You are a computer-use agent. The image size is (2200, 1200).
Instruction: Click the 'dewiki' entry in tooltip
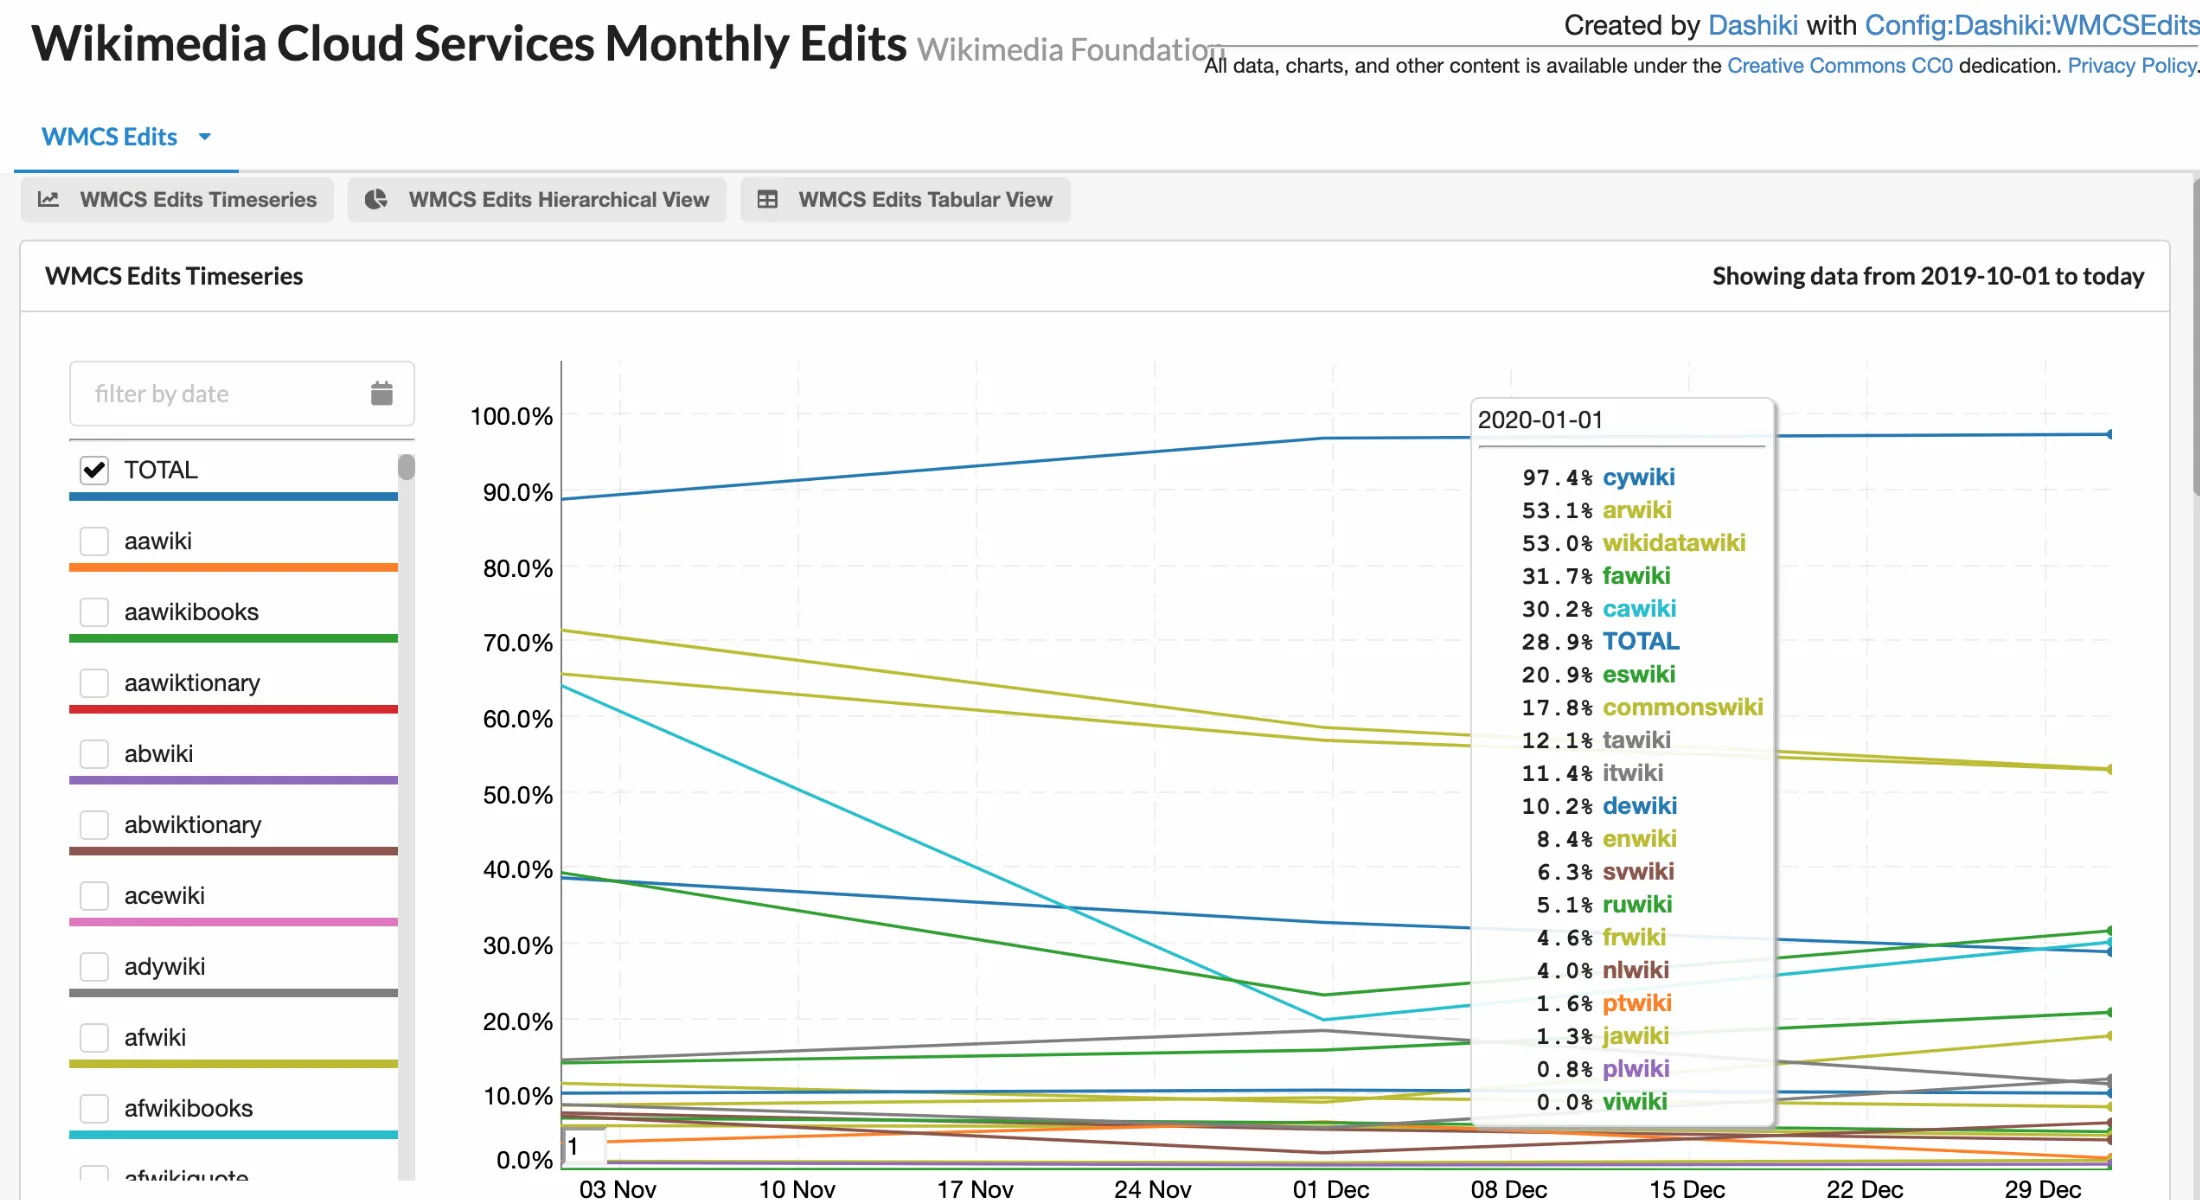1640,806
